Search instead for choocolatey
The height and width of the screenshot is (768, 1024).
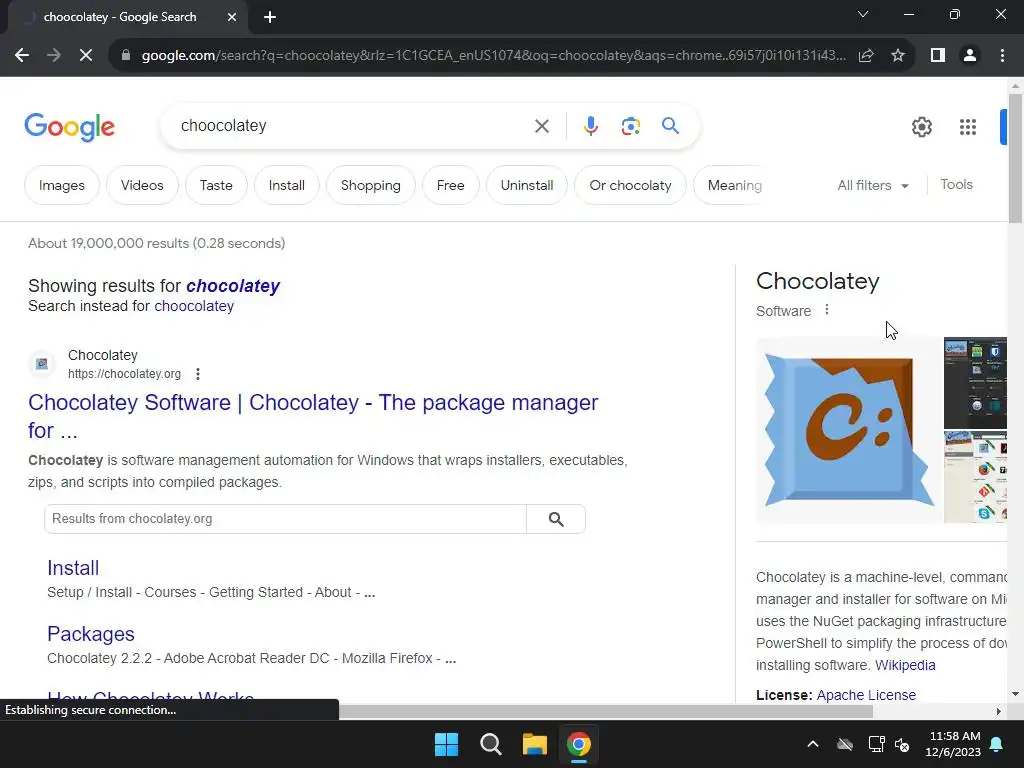(x=194, y=306)
